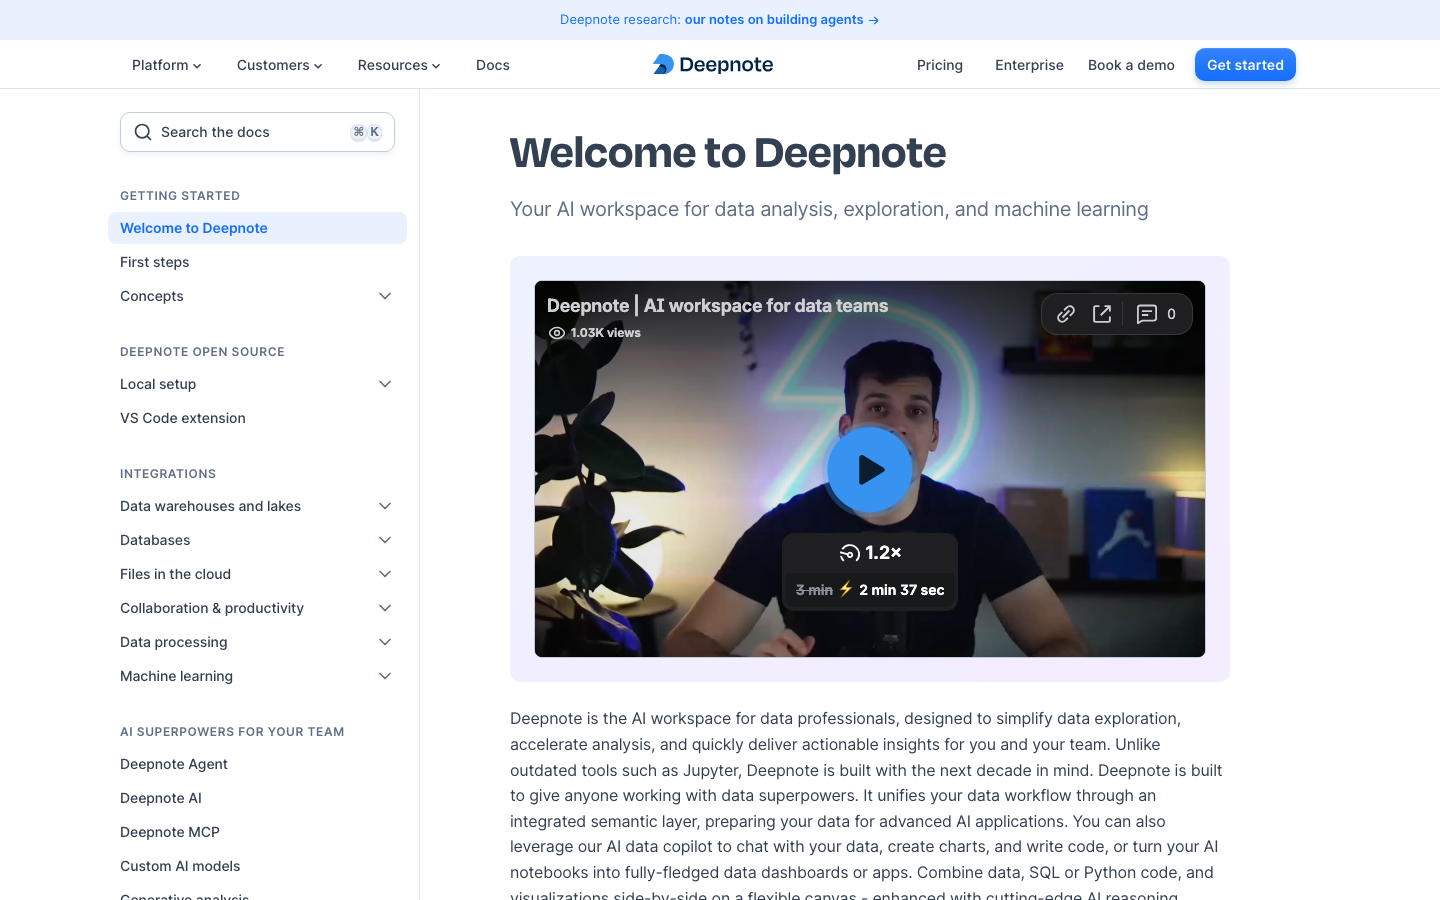Expand Files in the cloud

point(385,574)
